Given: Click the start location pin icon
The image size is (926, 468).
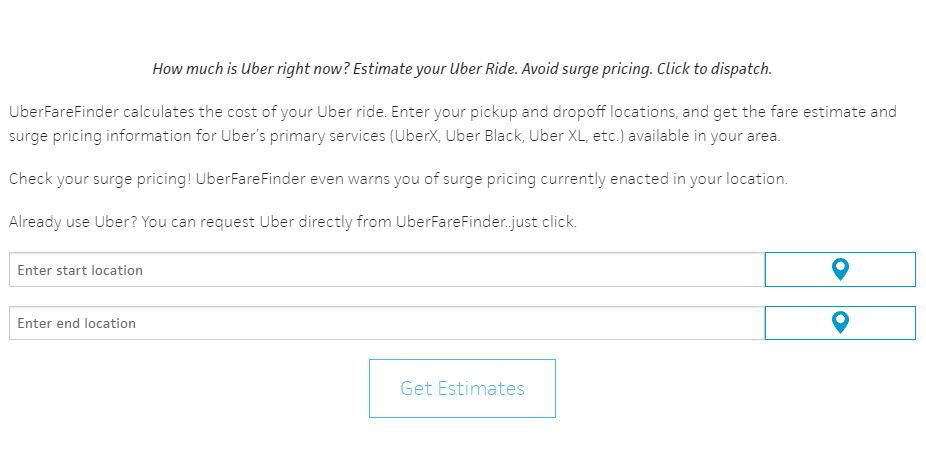Looking at the screenshot, I should [x=840, y=269].
